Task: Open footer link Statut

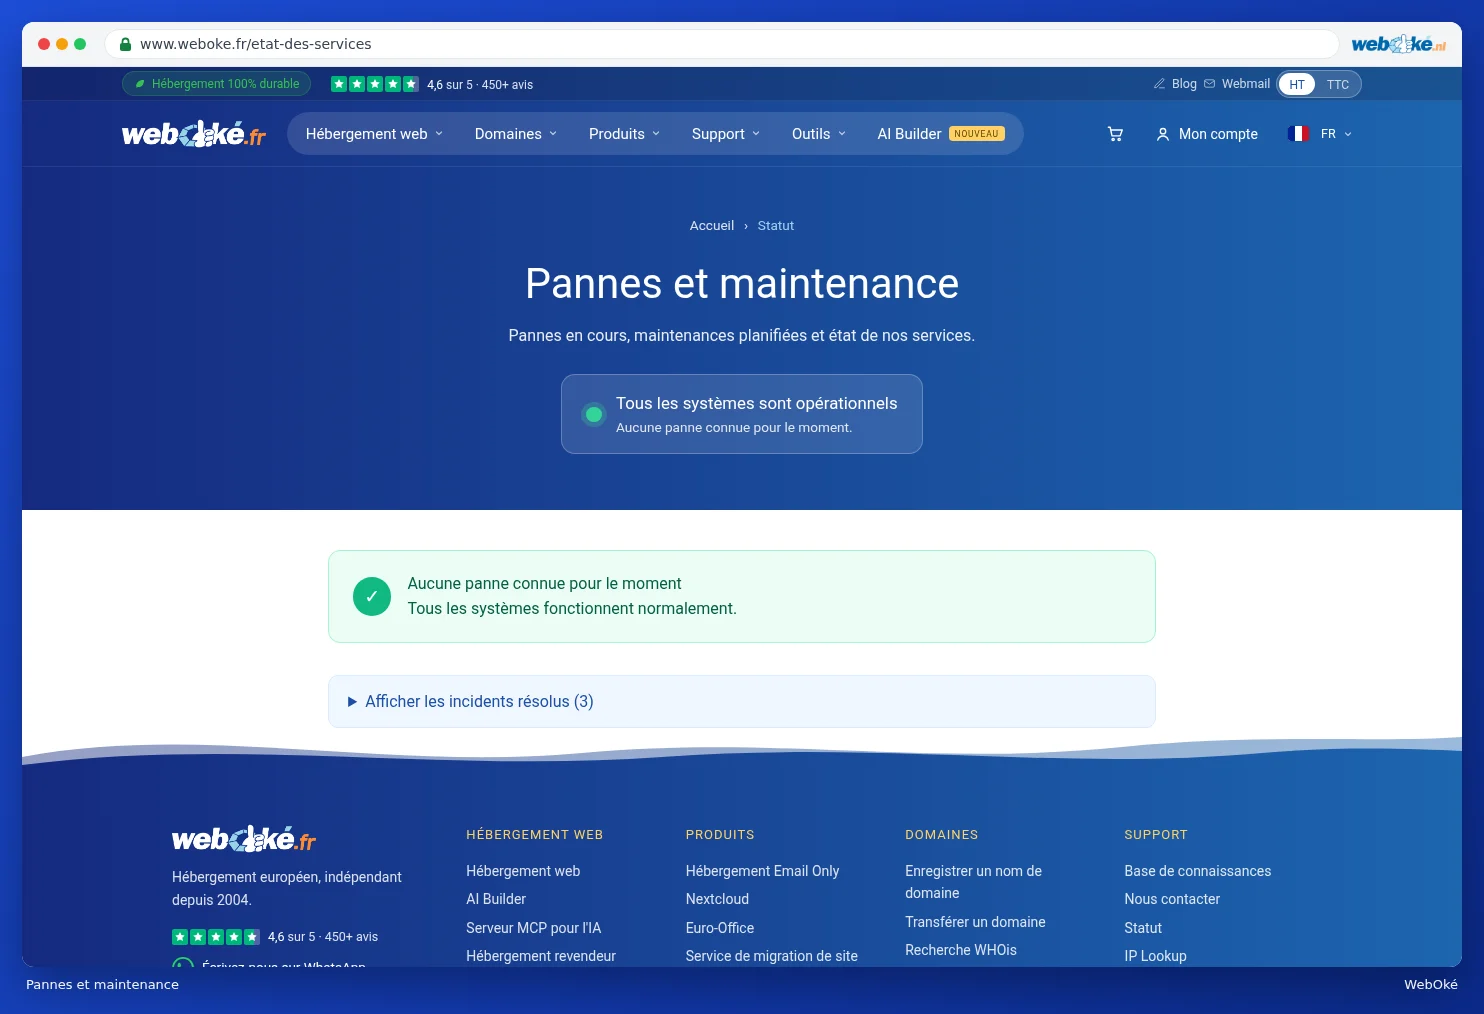Action: (1143, 928)
